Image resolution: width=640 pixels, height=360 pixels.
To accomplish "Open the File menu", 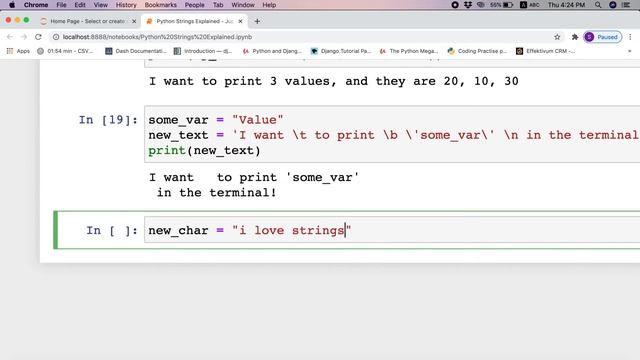I will [61, 5].
